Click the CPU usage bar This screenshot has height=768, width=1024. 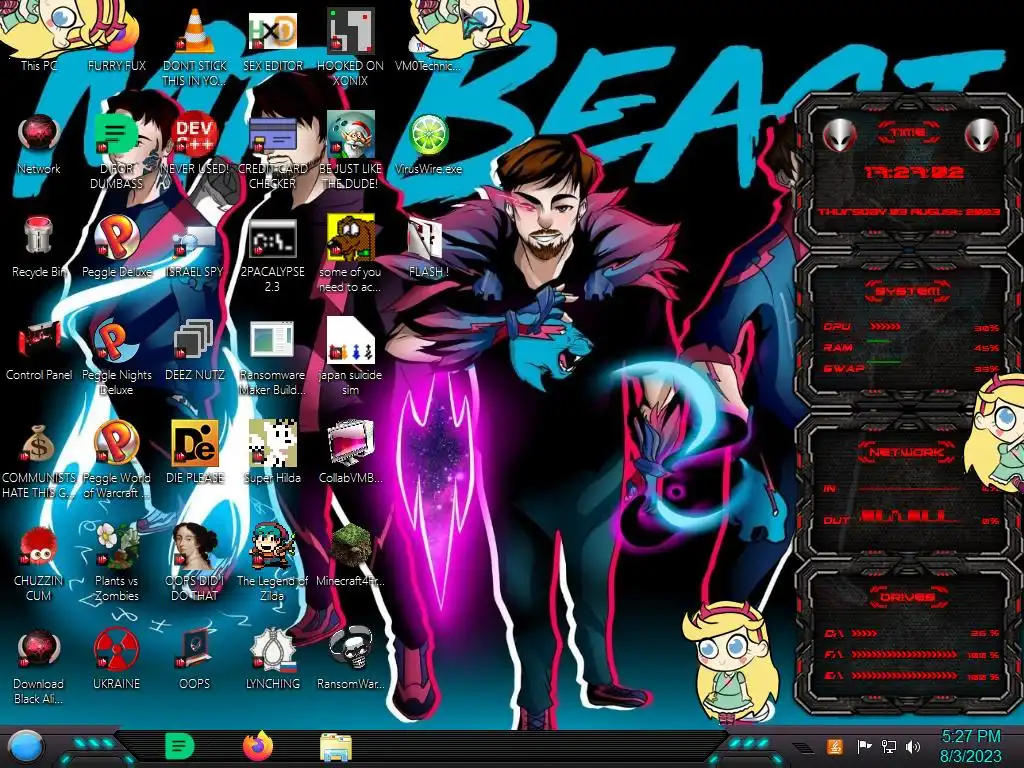885,327
